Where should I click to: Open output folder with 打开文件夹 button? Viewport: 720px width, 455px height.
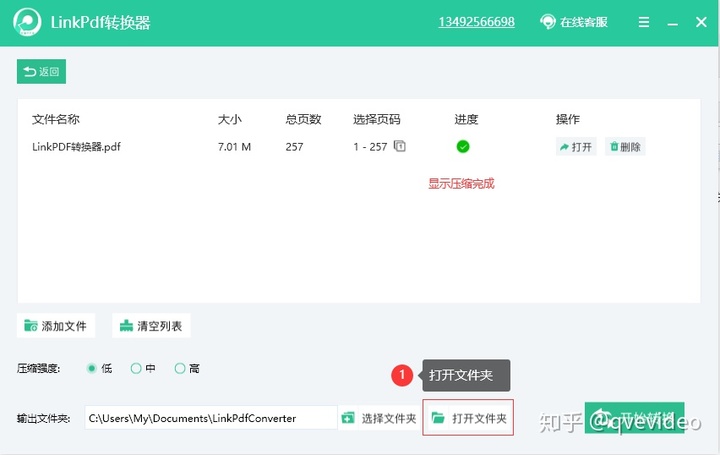coord(468,418)
